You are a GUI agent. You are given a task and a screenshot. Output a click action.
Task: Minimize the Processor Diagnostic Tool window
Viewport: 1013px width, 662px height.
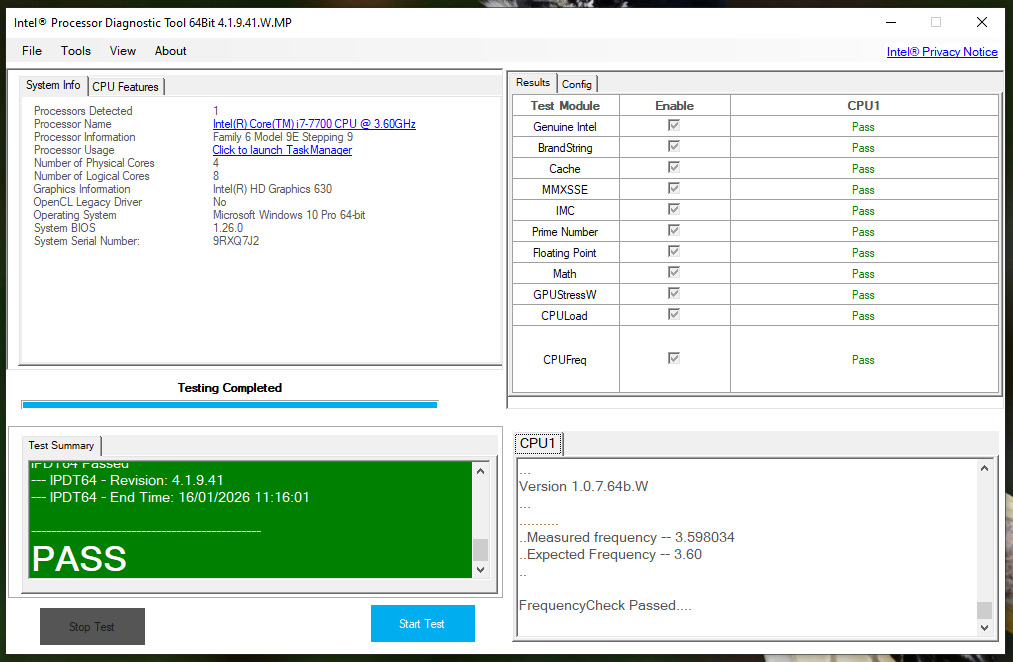click(x=891, y=22)
